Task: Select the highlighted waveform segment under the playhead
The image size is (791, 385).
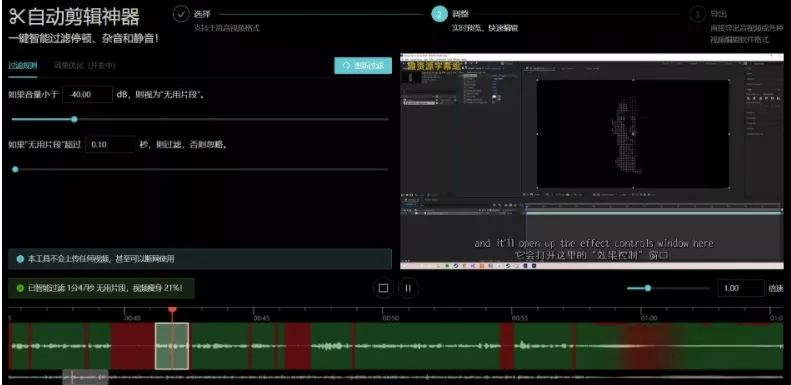Action: 172,346
